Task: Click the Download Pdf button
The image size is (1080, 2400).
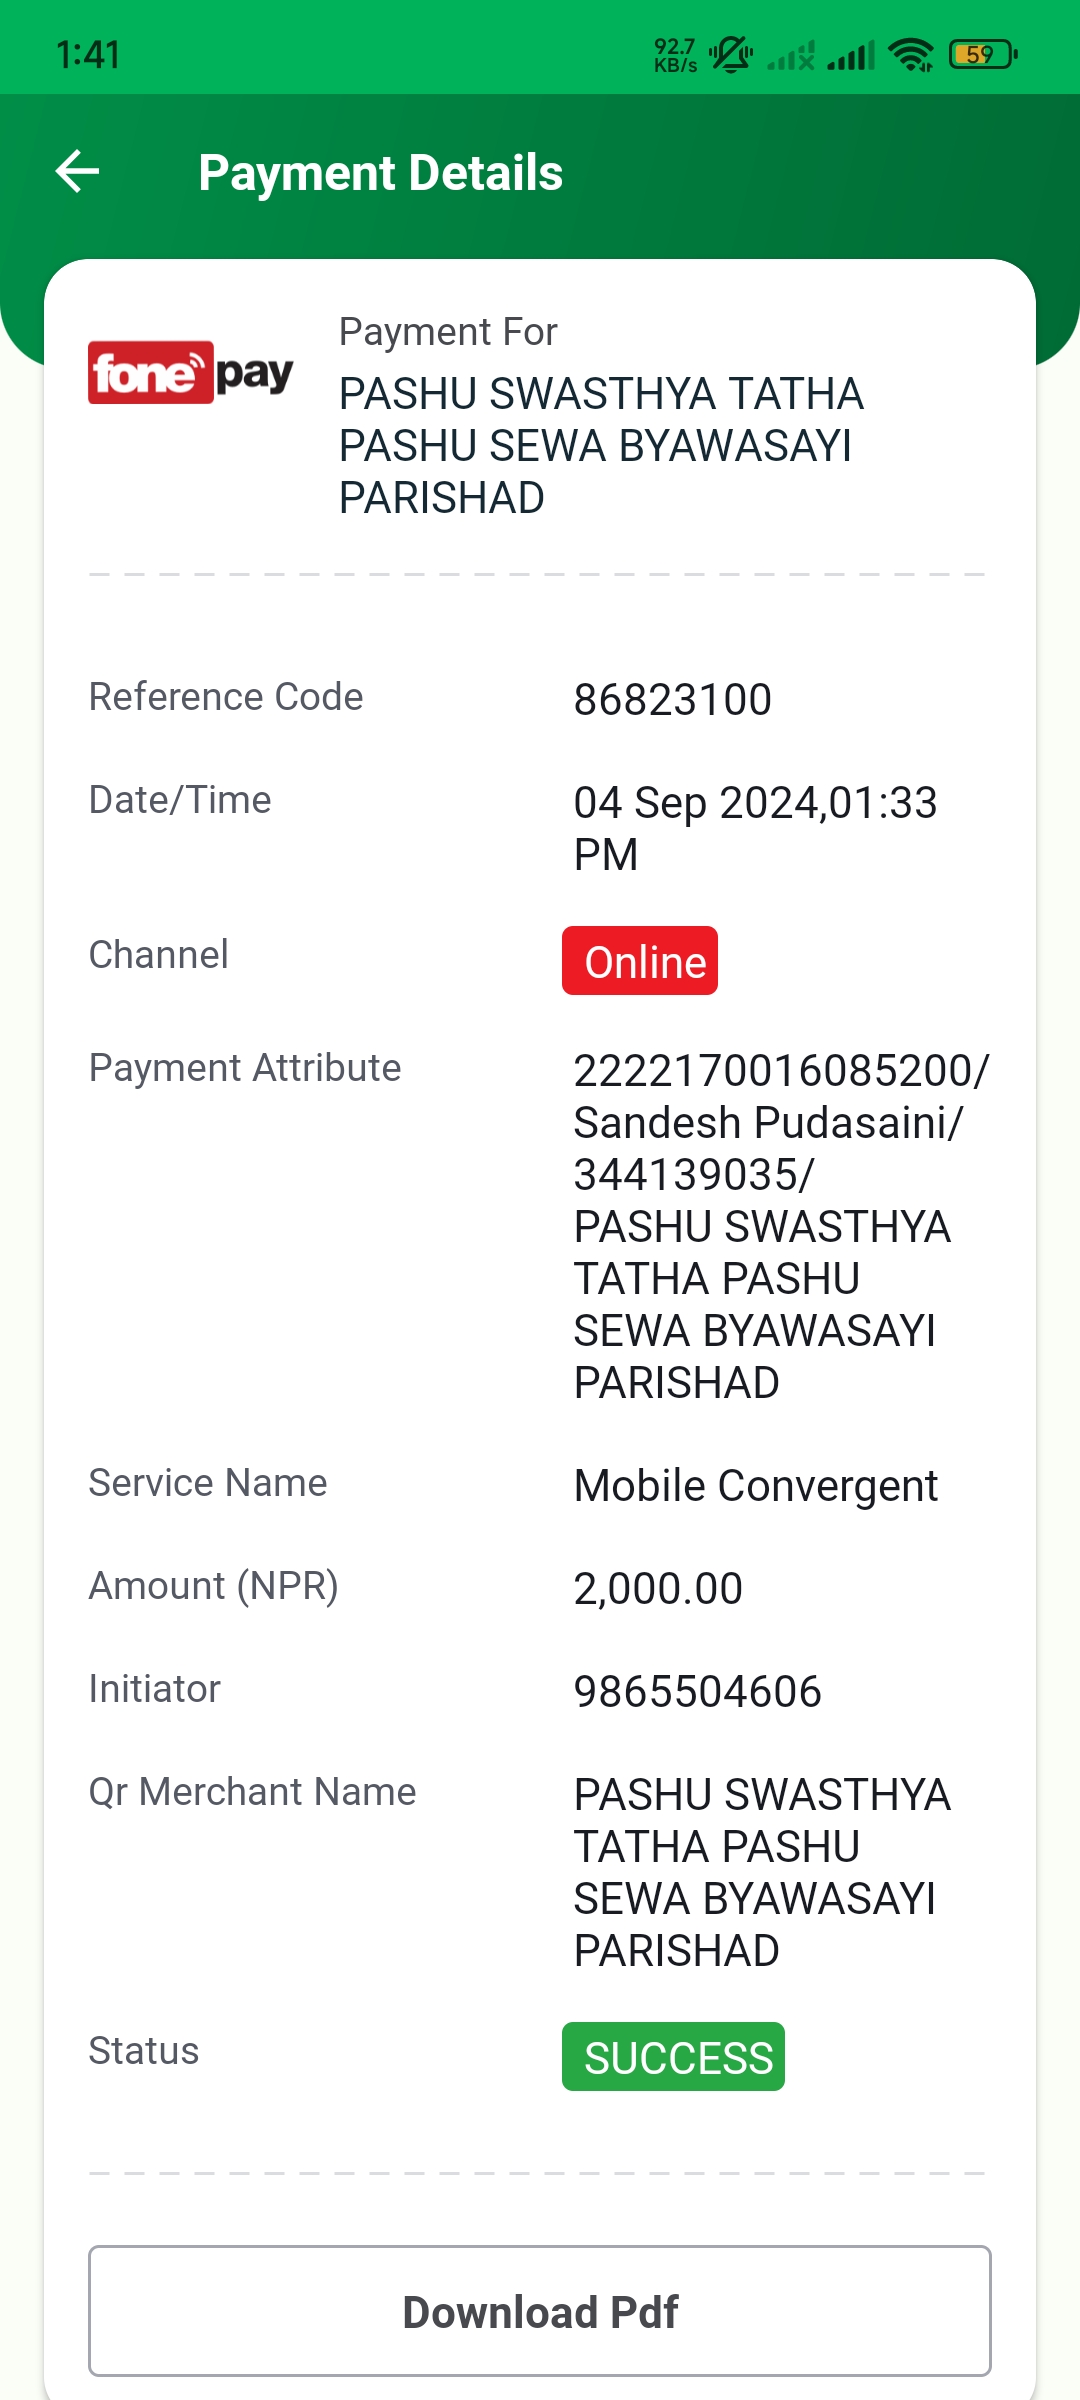Action: tap(540, 2311)
